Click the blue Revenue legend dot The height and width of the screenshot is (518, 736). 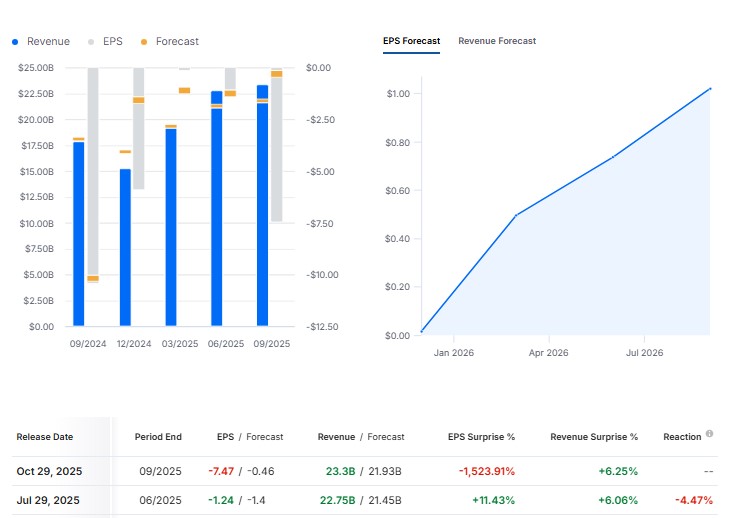(x=15, y=42)
